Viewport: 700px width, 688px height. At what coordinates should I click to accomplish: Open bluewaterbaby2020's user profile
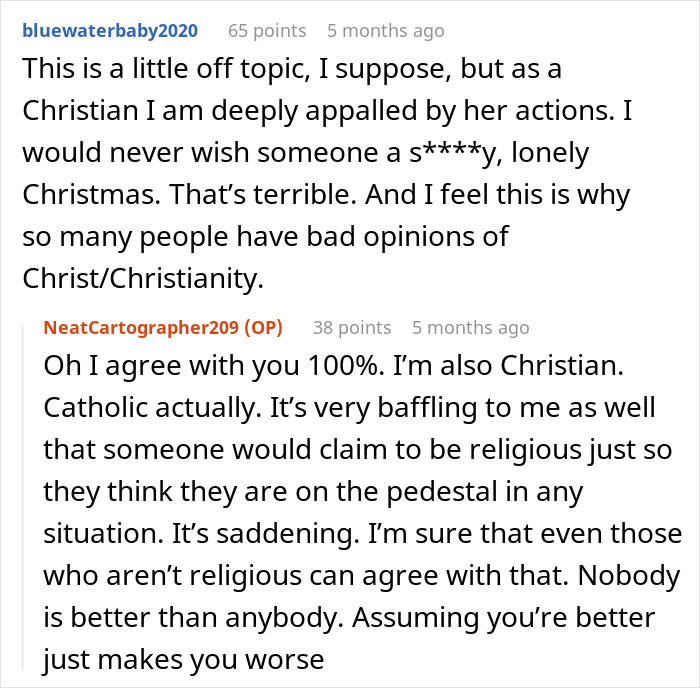(110, 31)
